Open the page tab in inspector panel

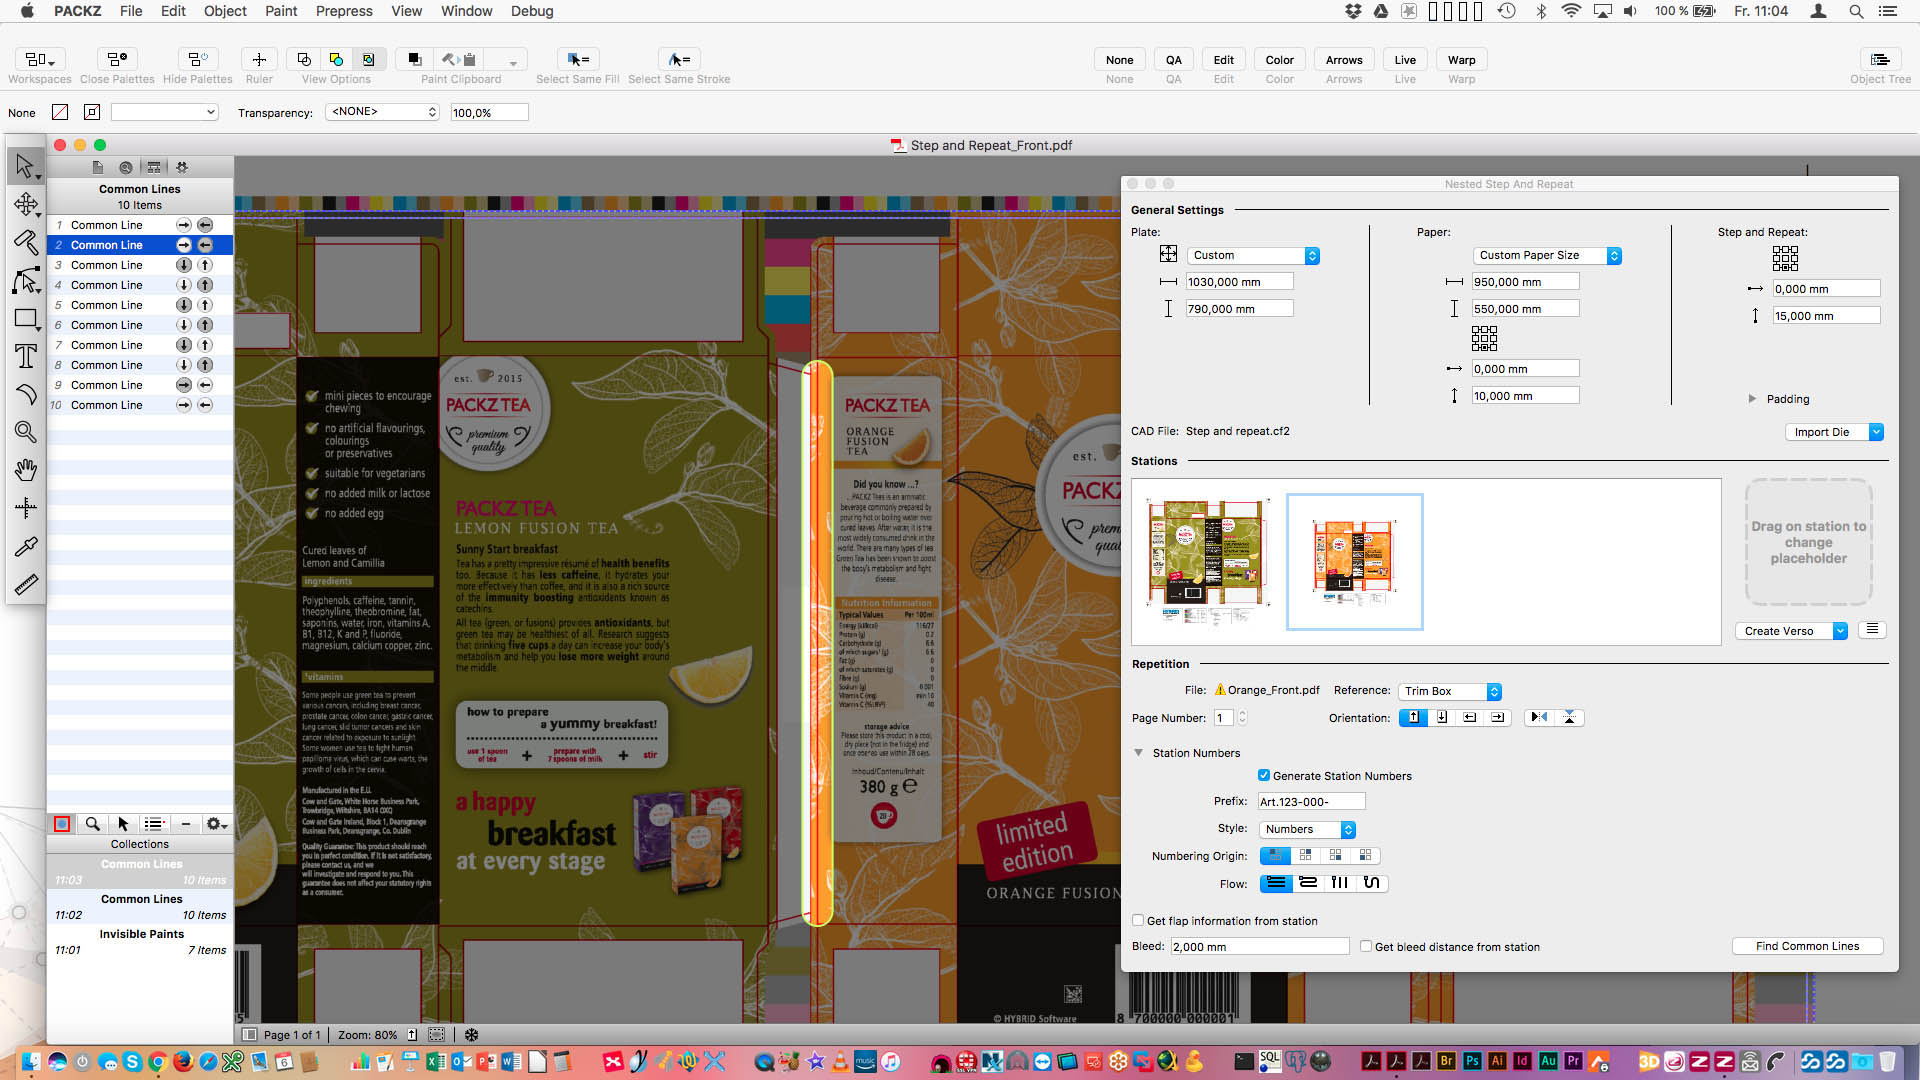click(x=97, y=167)
